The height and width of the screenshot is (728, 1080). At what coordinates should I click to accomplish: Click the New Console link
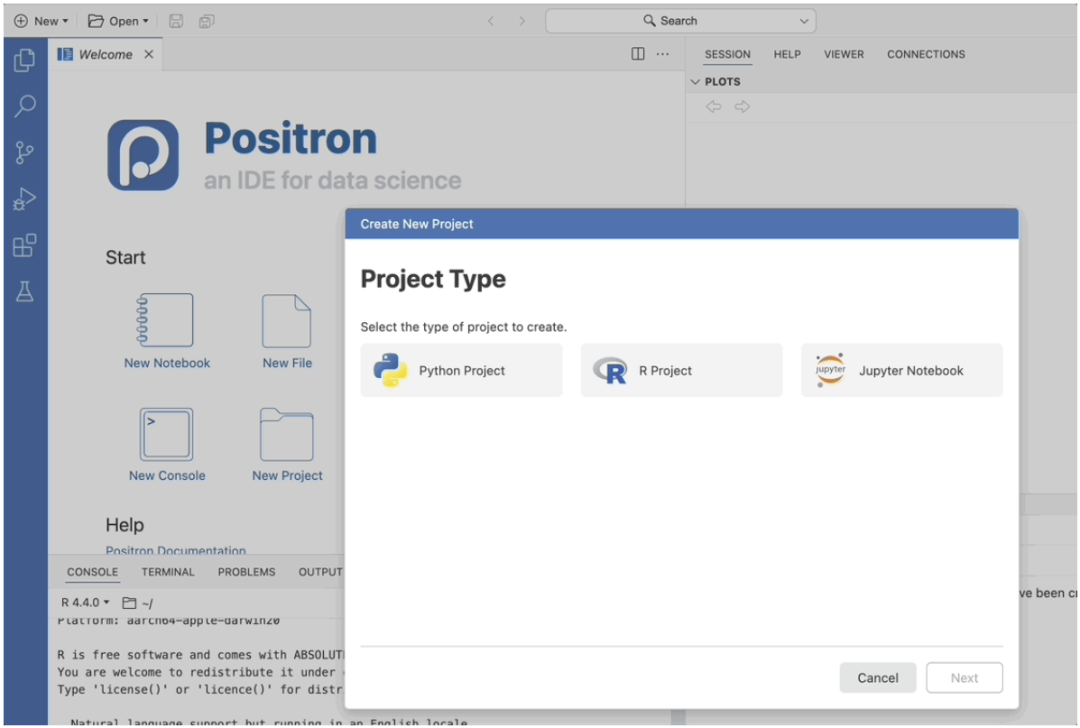[167, 475]
